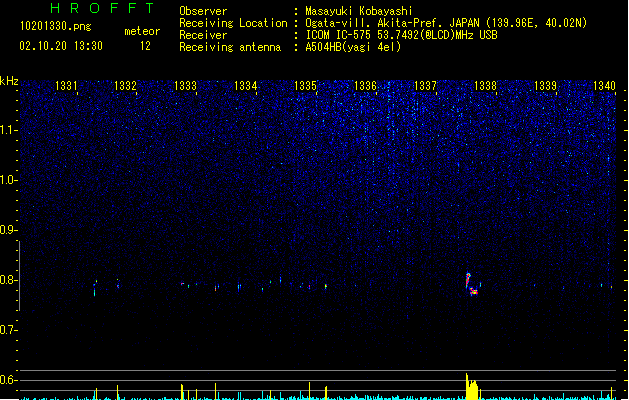Click the 1332 time marker
The width and height of the screenshot is (629, 400).
click(x=126, y=85)
